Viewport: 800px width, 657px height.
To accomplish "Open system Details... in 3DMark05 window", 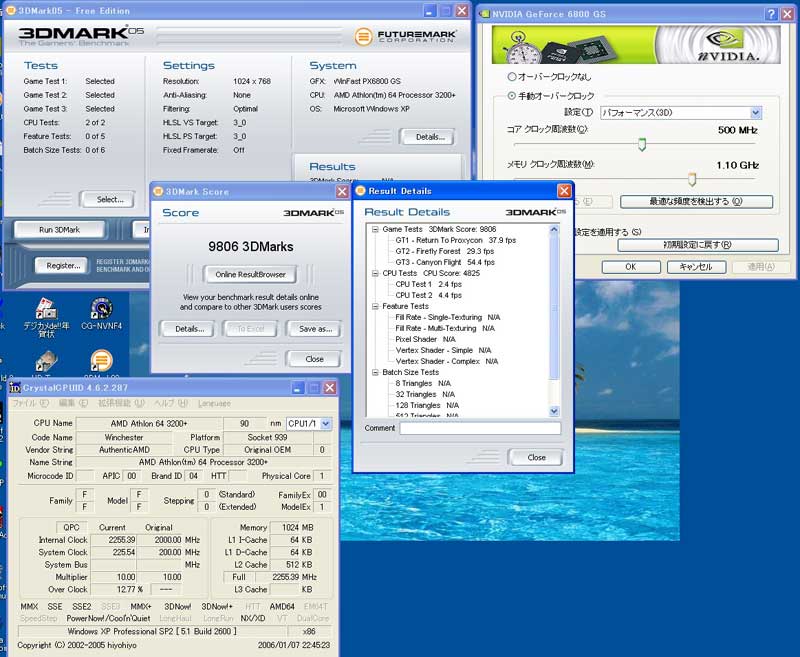I will point(430,137).
